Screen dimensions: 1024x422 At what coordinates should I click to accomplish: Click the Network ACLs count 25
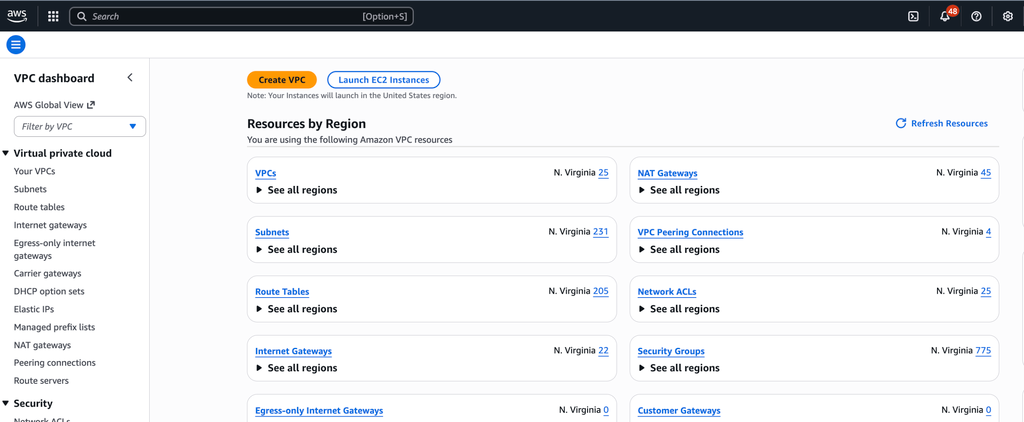click(x=986, y=291)
